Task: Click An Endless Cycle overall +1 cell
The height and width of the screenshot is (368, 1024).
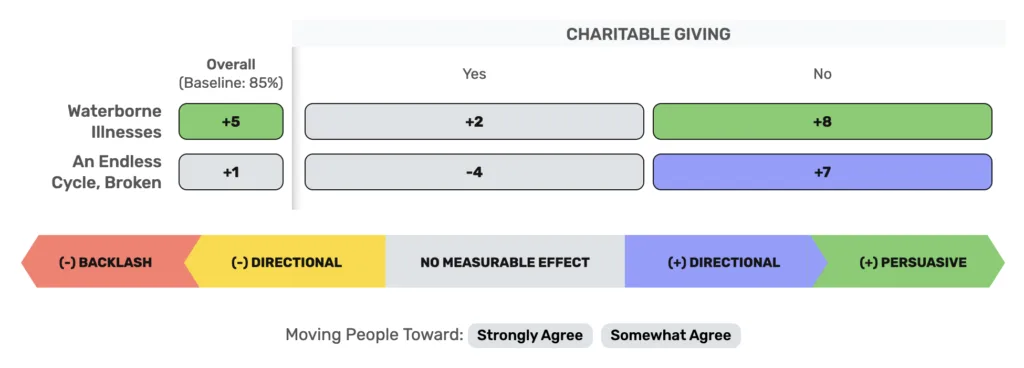Action: point(231,172)
